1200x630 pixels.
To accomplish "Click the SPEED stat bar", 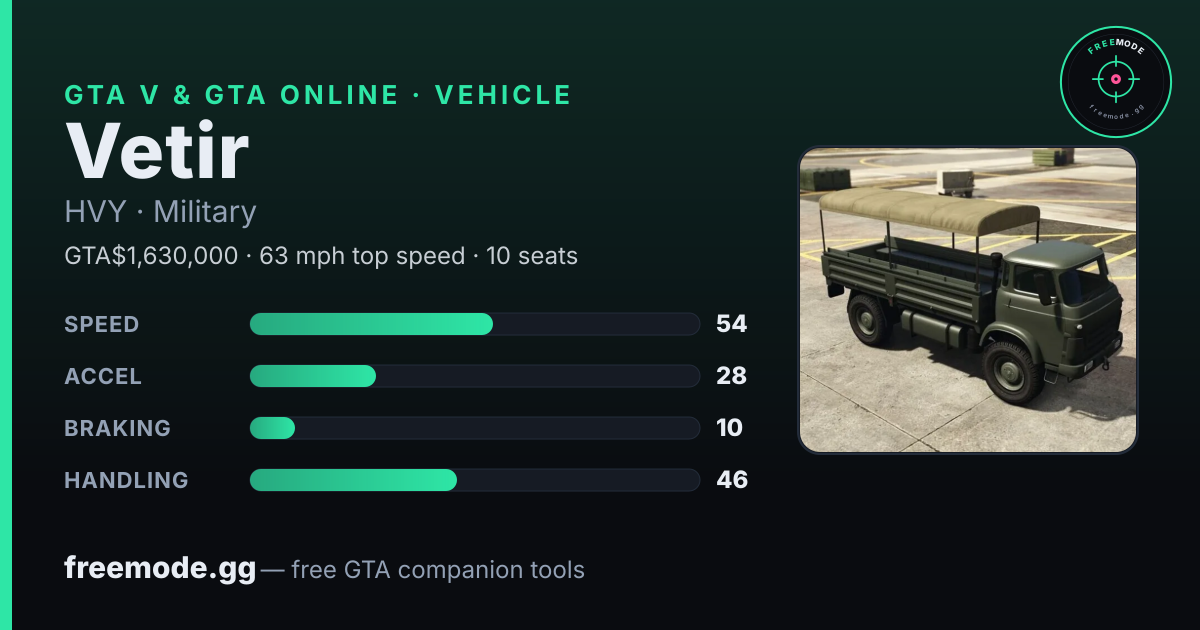I will tap(474, 324).
